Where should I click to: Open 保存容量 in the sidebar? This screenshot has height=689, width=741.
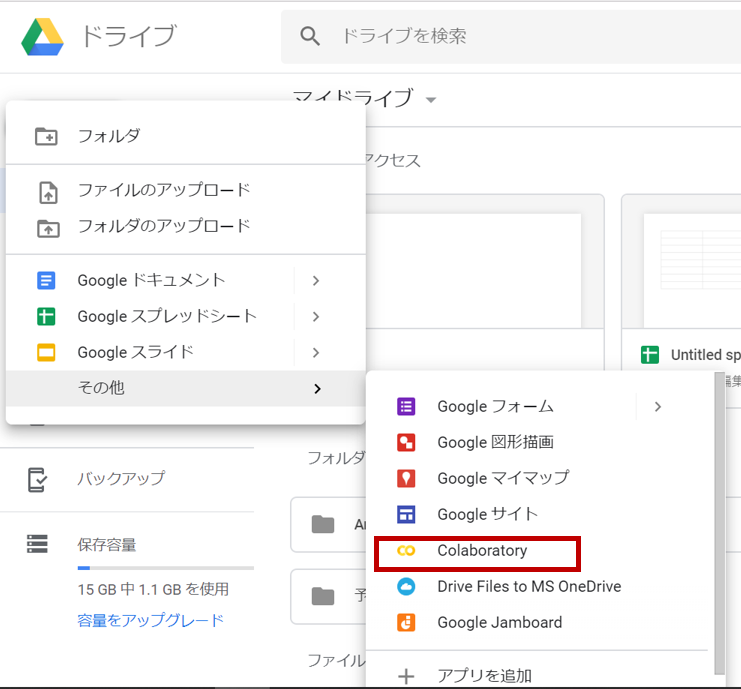(107, 544)
